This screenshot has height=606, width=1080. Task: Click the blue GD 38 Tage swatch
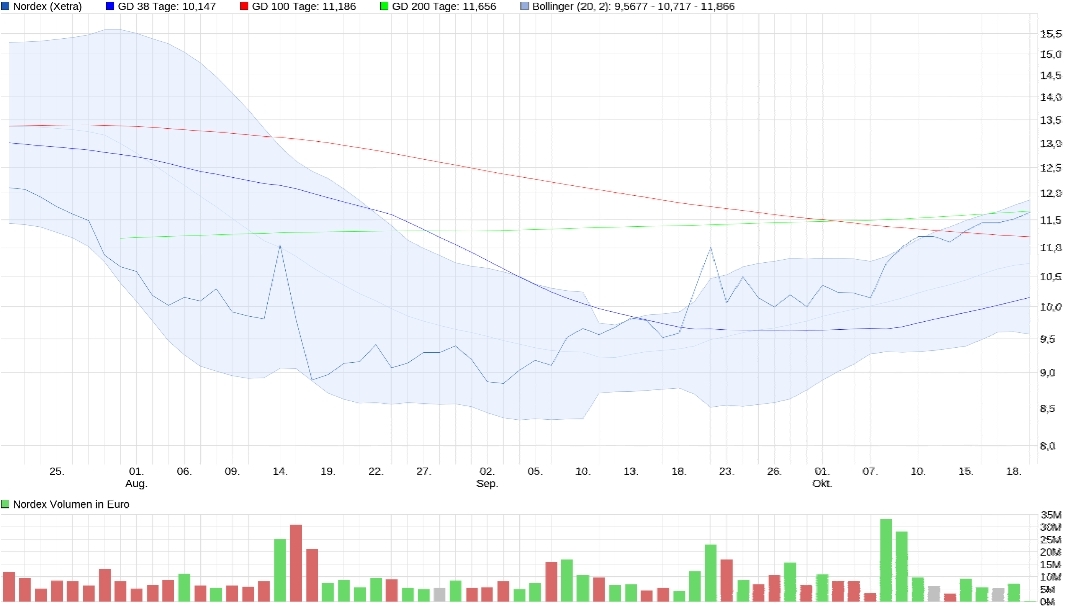coord(110,6)
